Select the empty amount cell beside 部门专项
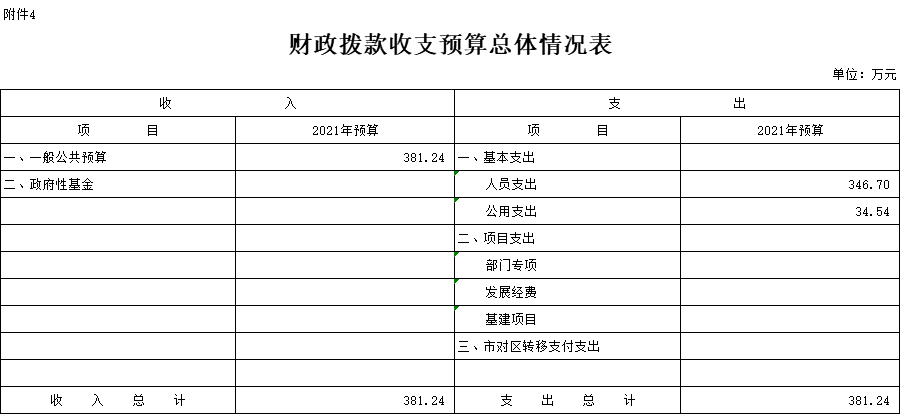This screenshot has height=414, width=901. (790, 266)
